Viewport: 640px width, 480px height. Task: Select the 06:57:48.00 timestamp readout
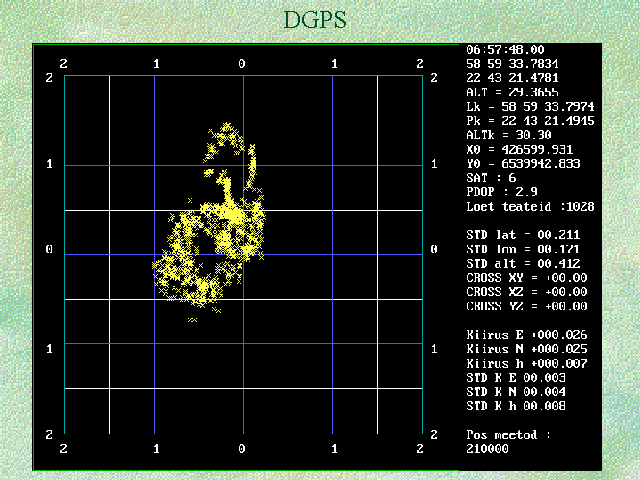click(x=505, y=49)
